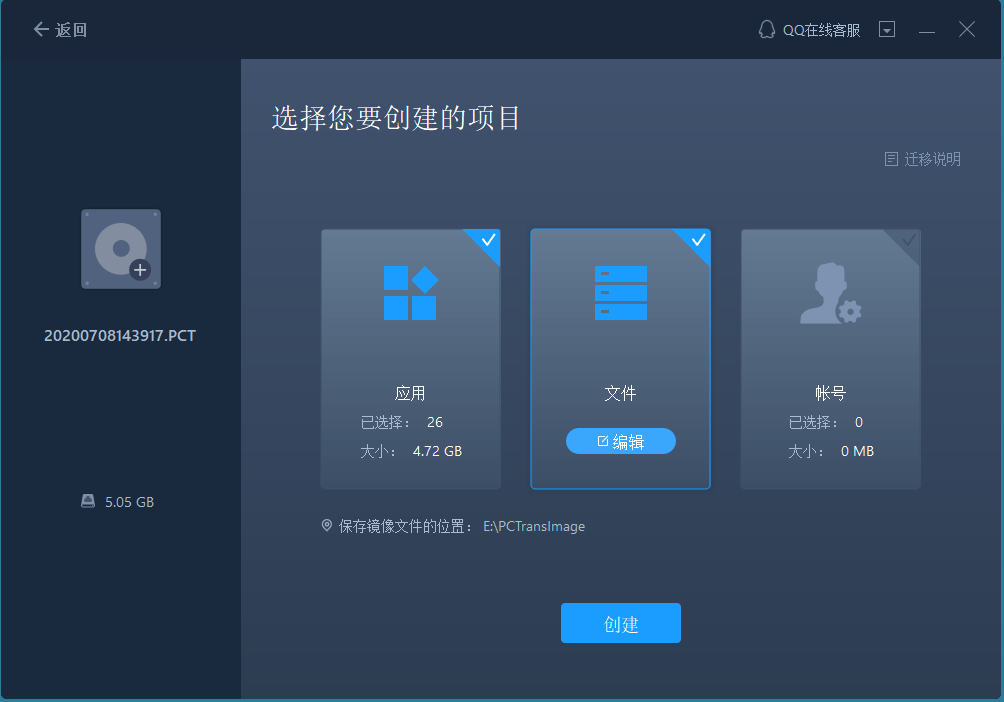Image resolution: width=1004 pixels, height=702 pixels.
Task: Uncheck the Files card checkmark
Action: click(x=698, y=241)
